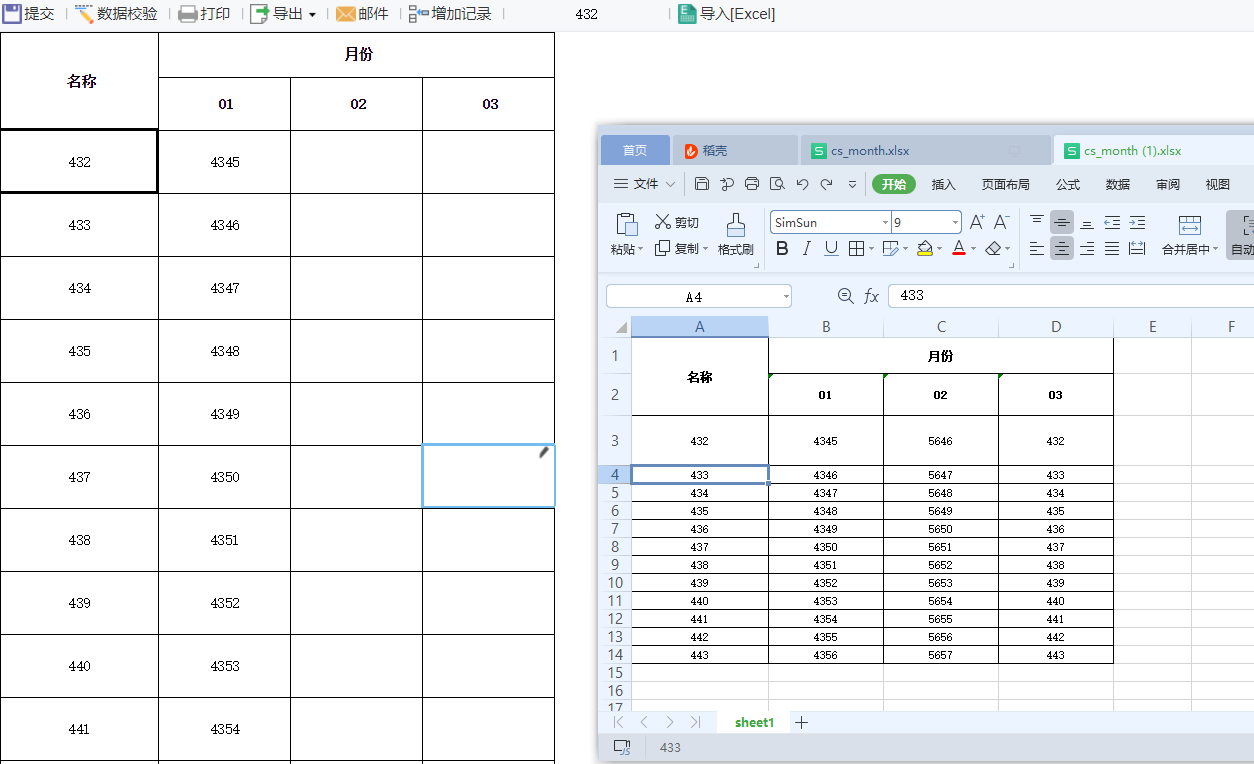
Task: Activate the 格式刷 format painter
Action: (735, 235)
